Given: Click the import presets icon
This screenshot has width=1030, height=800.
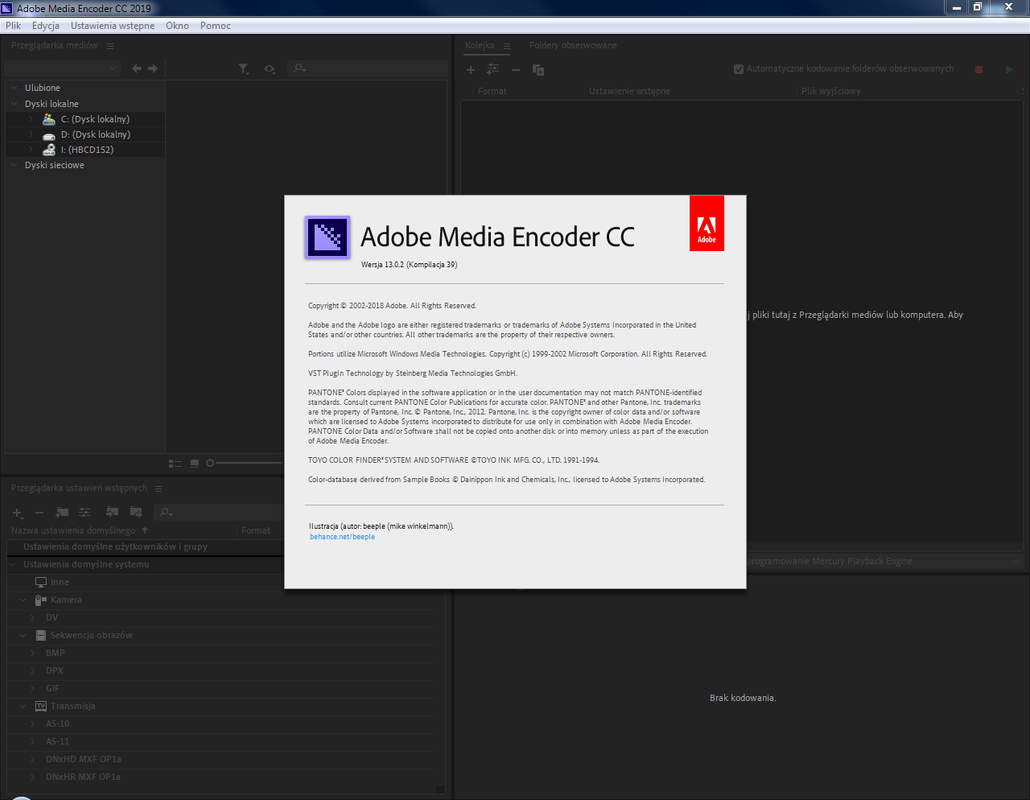Looking at the screenshot, I should pos(112,512).
